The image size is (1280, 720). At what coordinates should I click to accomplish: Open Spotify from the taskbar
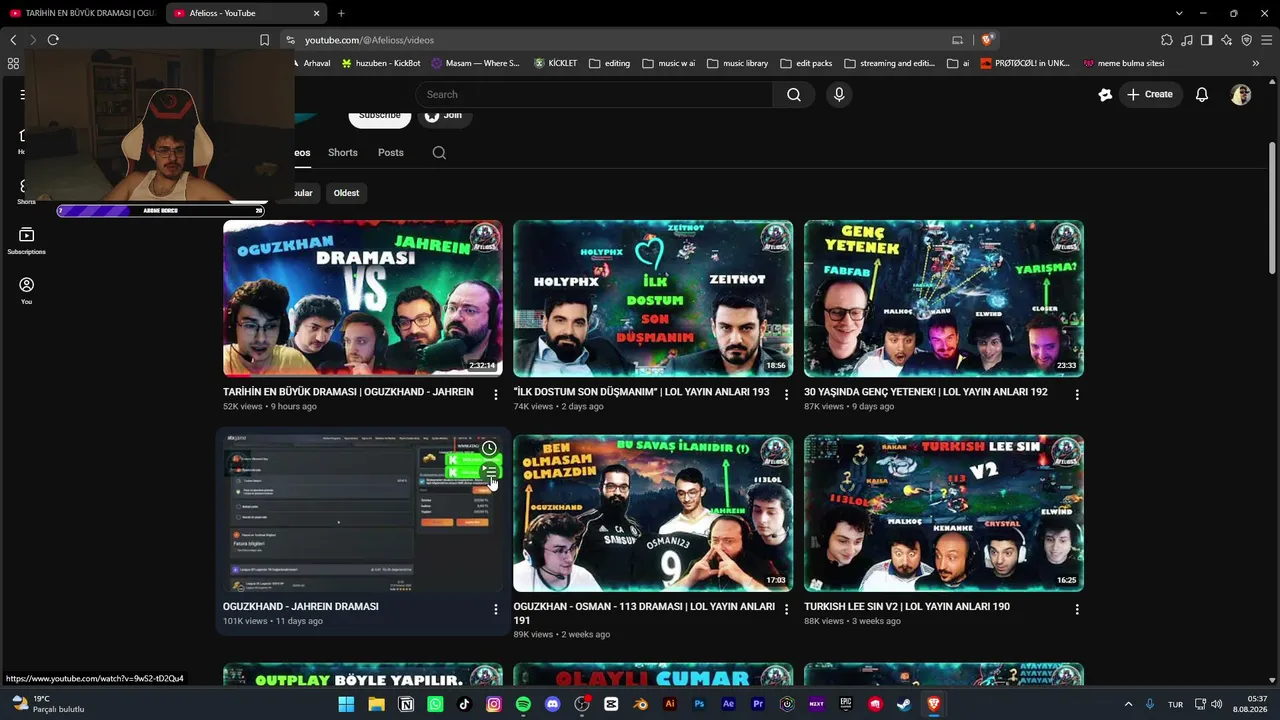tap(523, 704)
